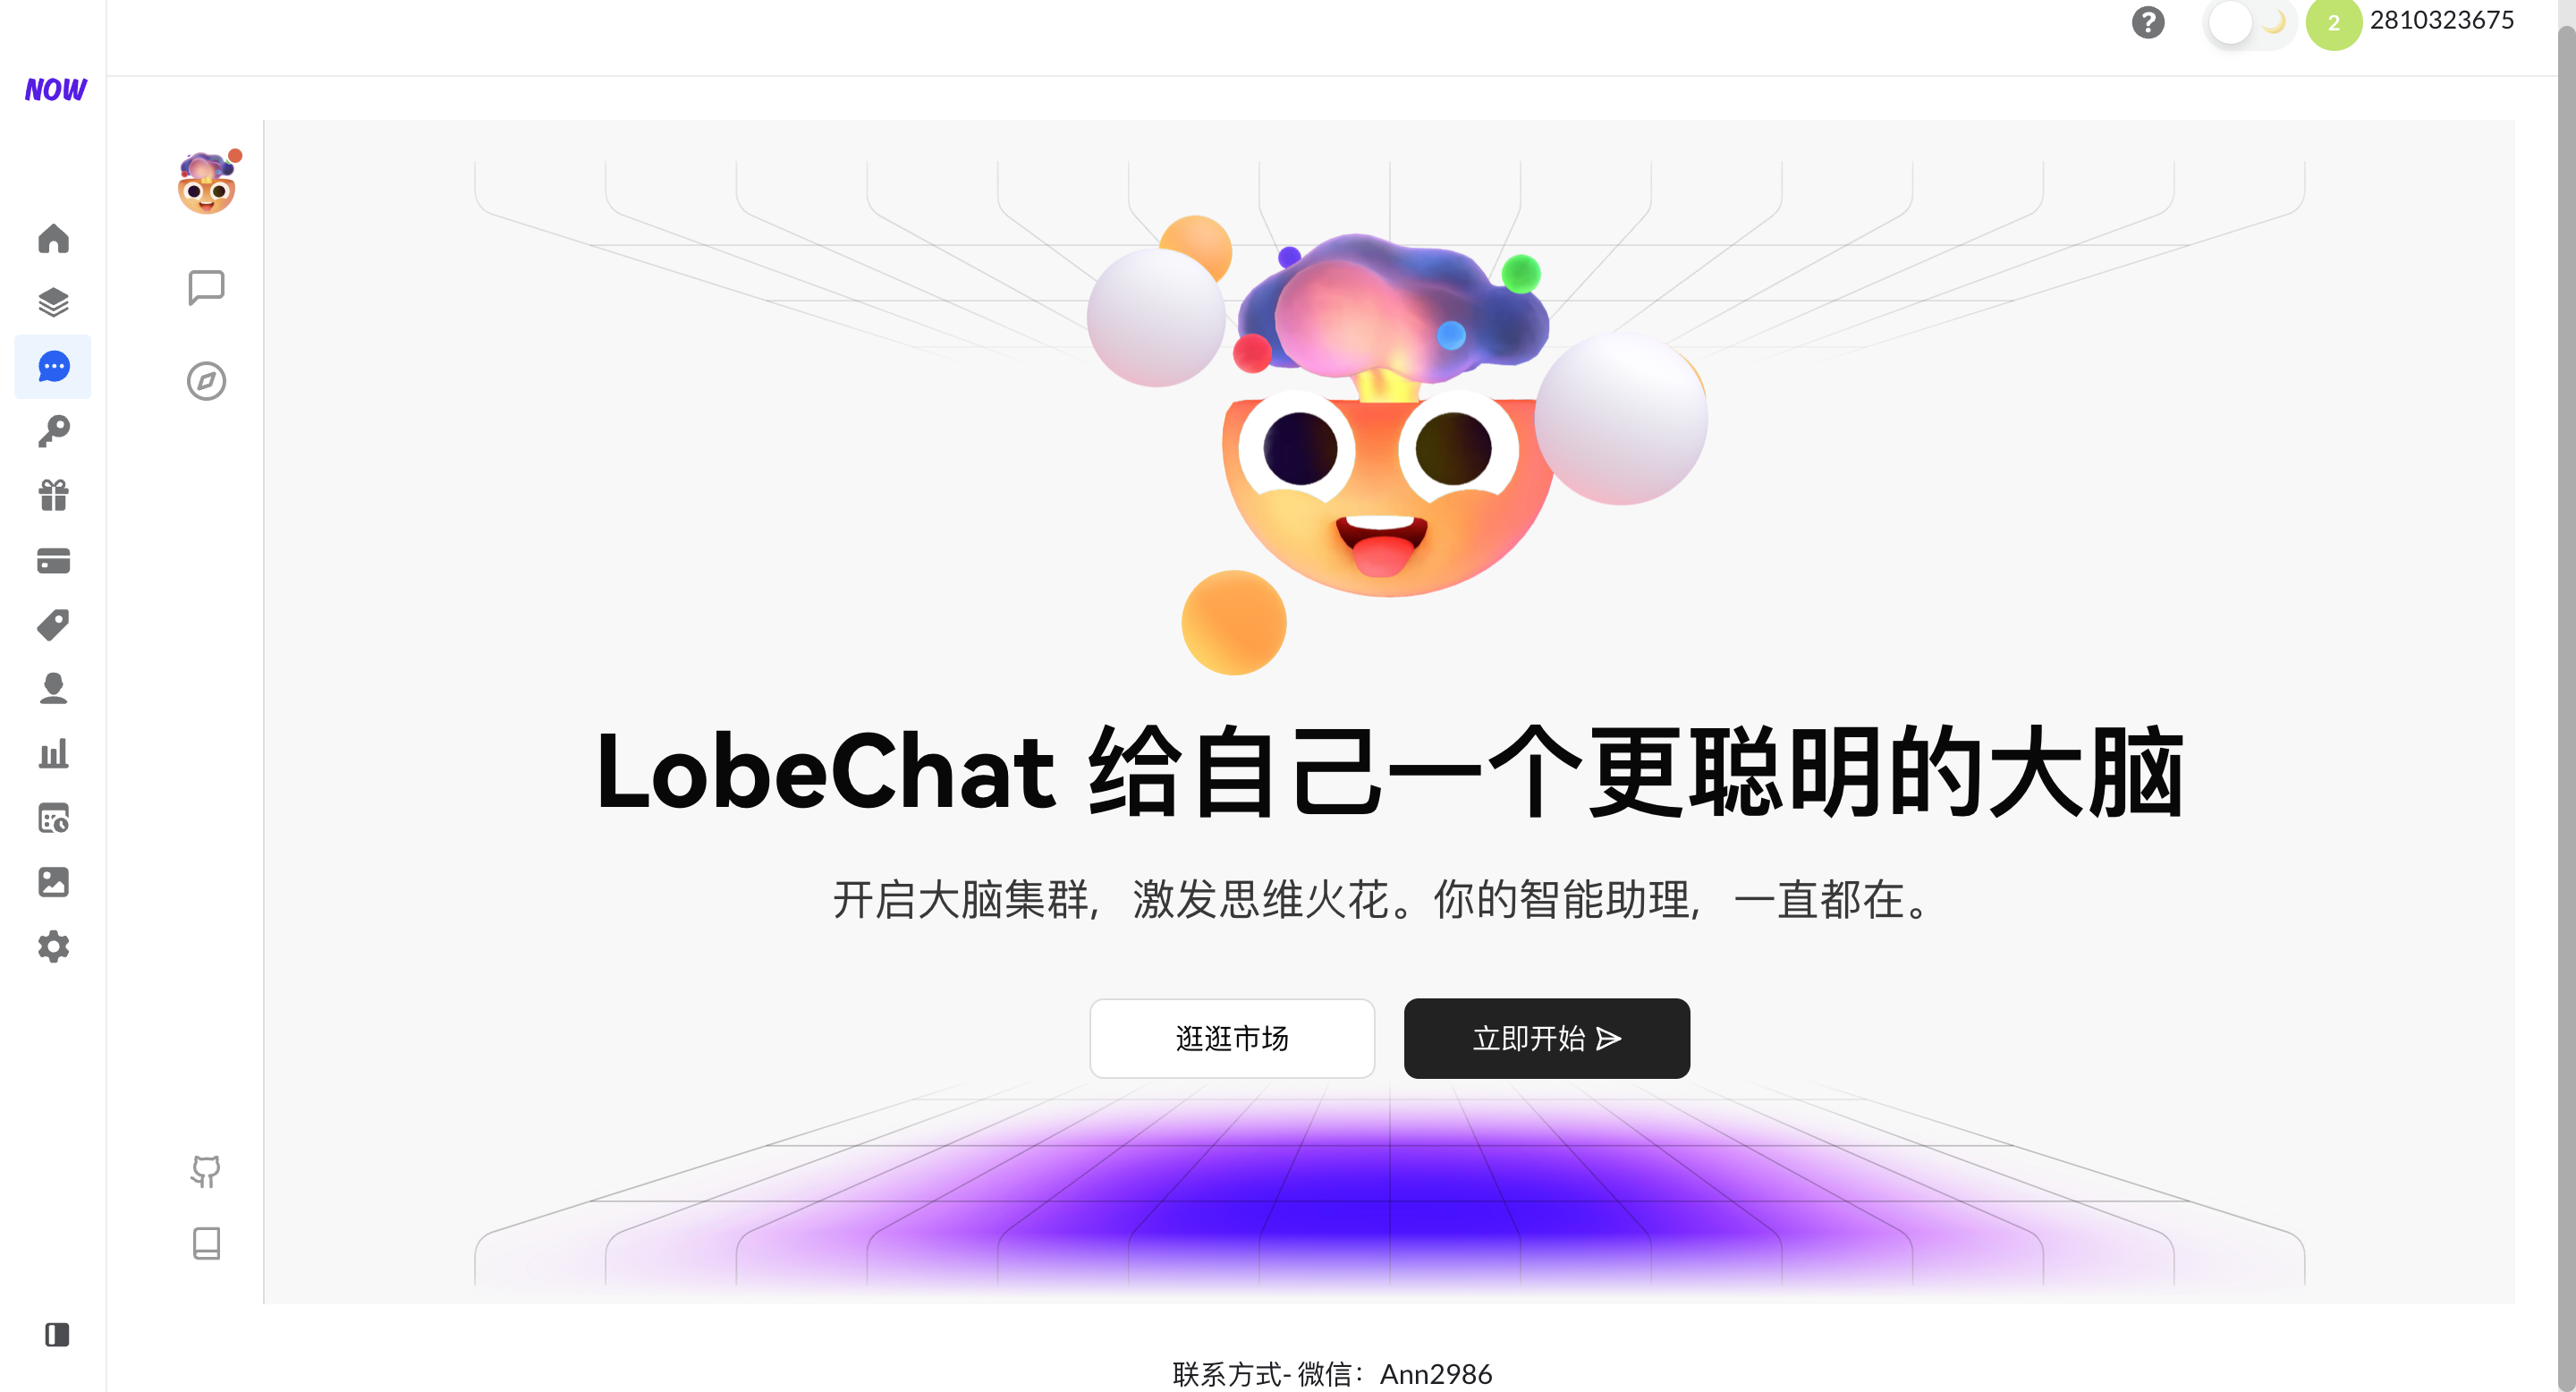This screenshot has width=2576, height=1392.
Task: Open the home icon in left sidebar
Action: coord(53,238)
